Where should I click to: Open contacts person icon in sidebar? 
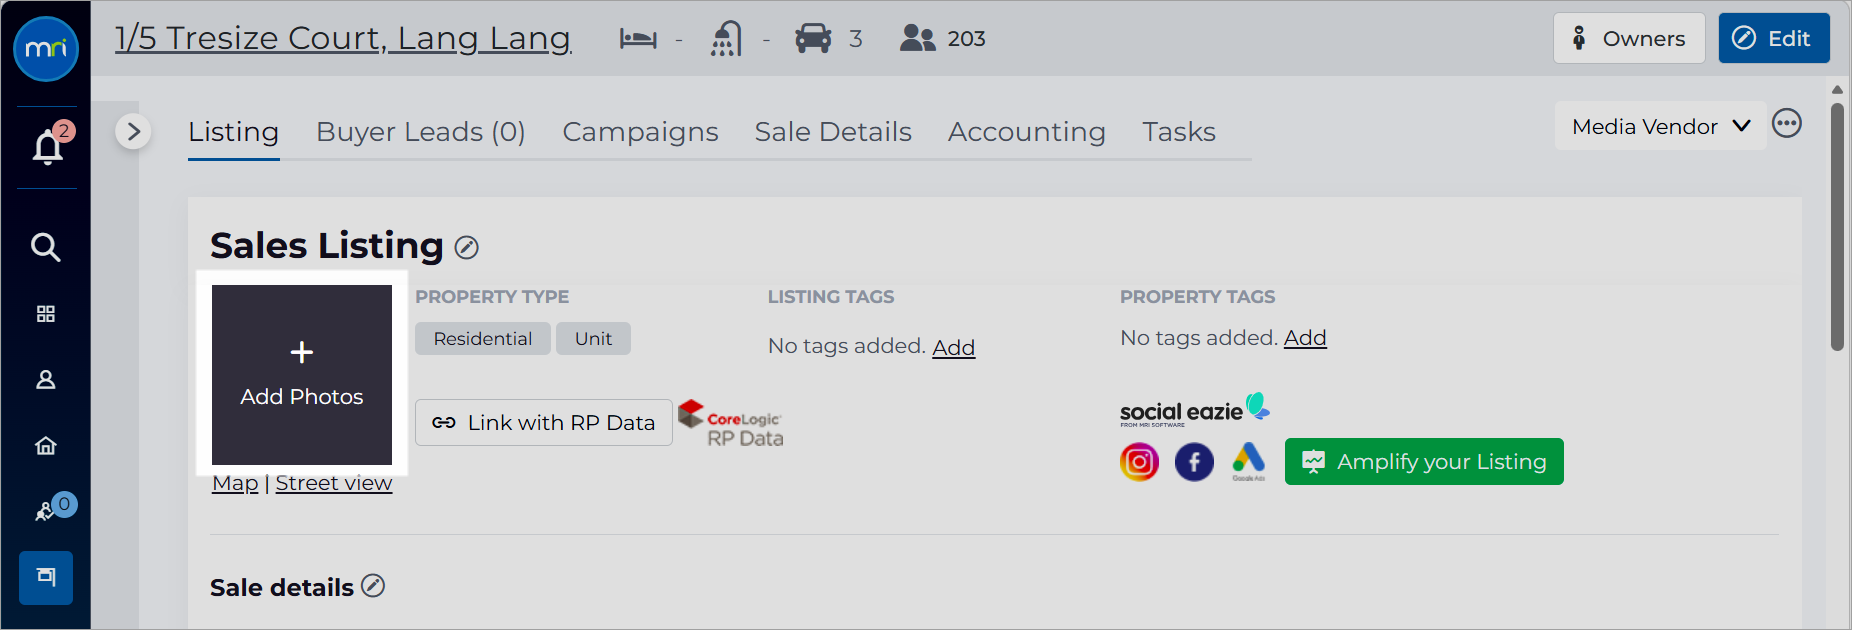point(46,380)
